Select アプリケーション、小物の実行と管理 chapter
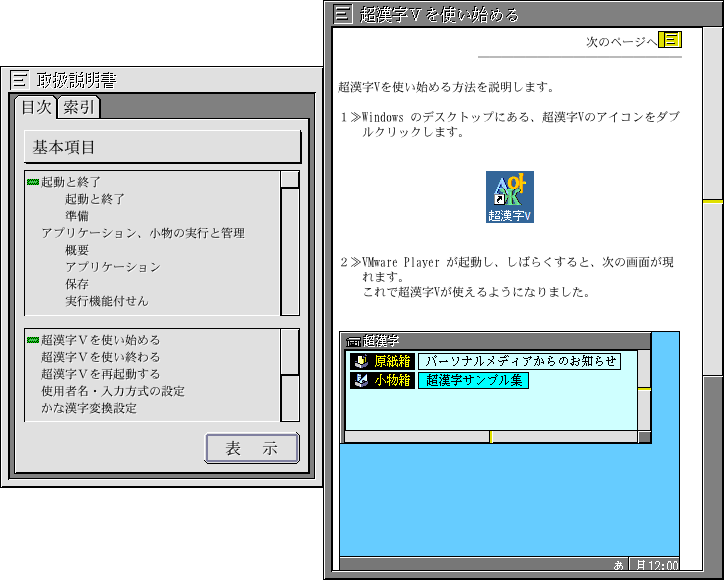724x580 pixels. [x=142, y=233]
